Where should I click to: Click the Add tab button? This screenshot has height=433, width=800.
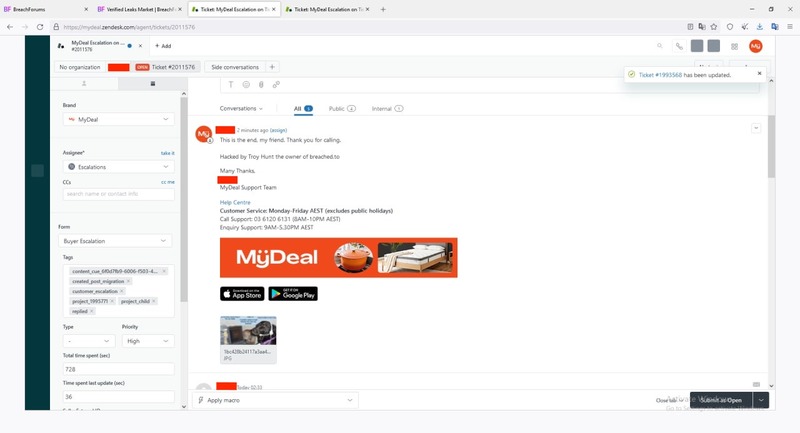(163, 46)
